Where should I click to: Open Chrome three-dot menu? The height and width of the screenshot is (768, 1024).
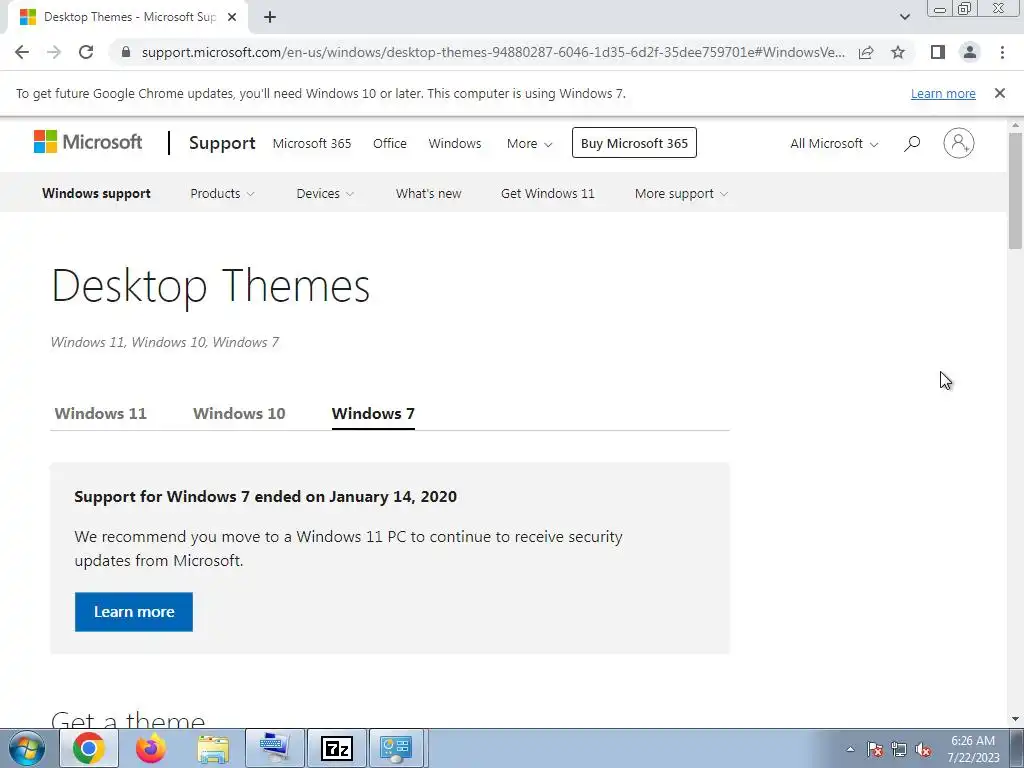click(x=1002, y=52)
